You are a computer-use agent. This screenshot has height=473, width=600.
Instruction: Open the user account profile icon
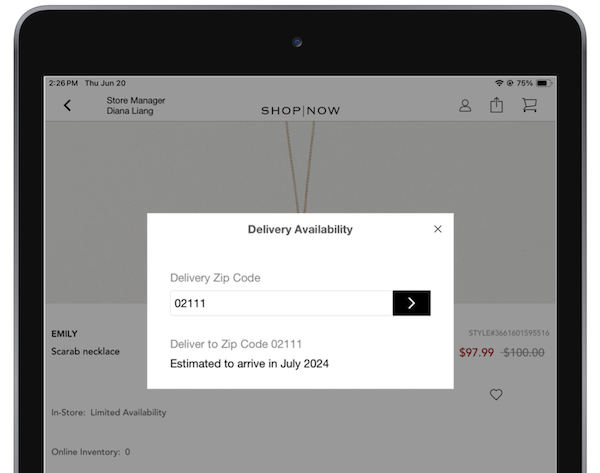tap(465, 105)
